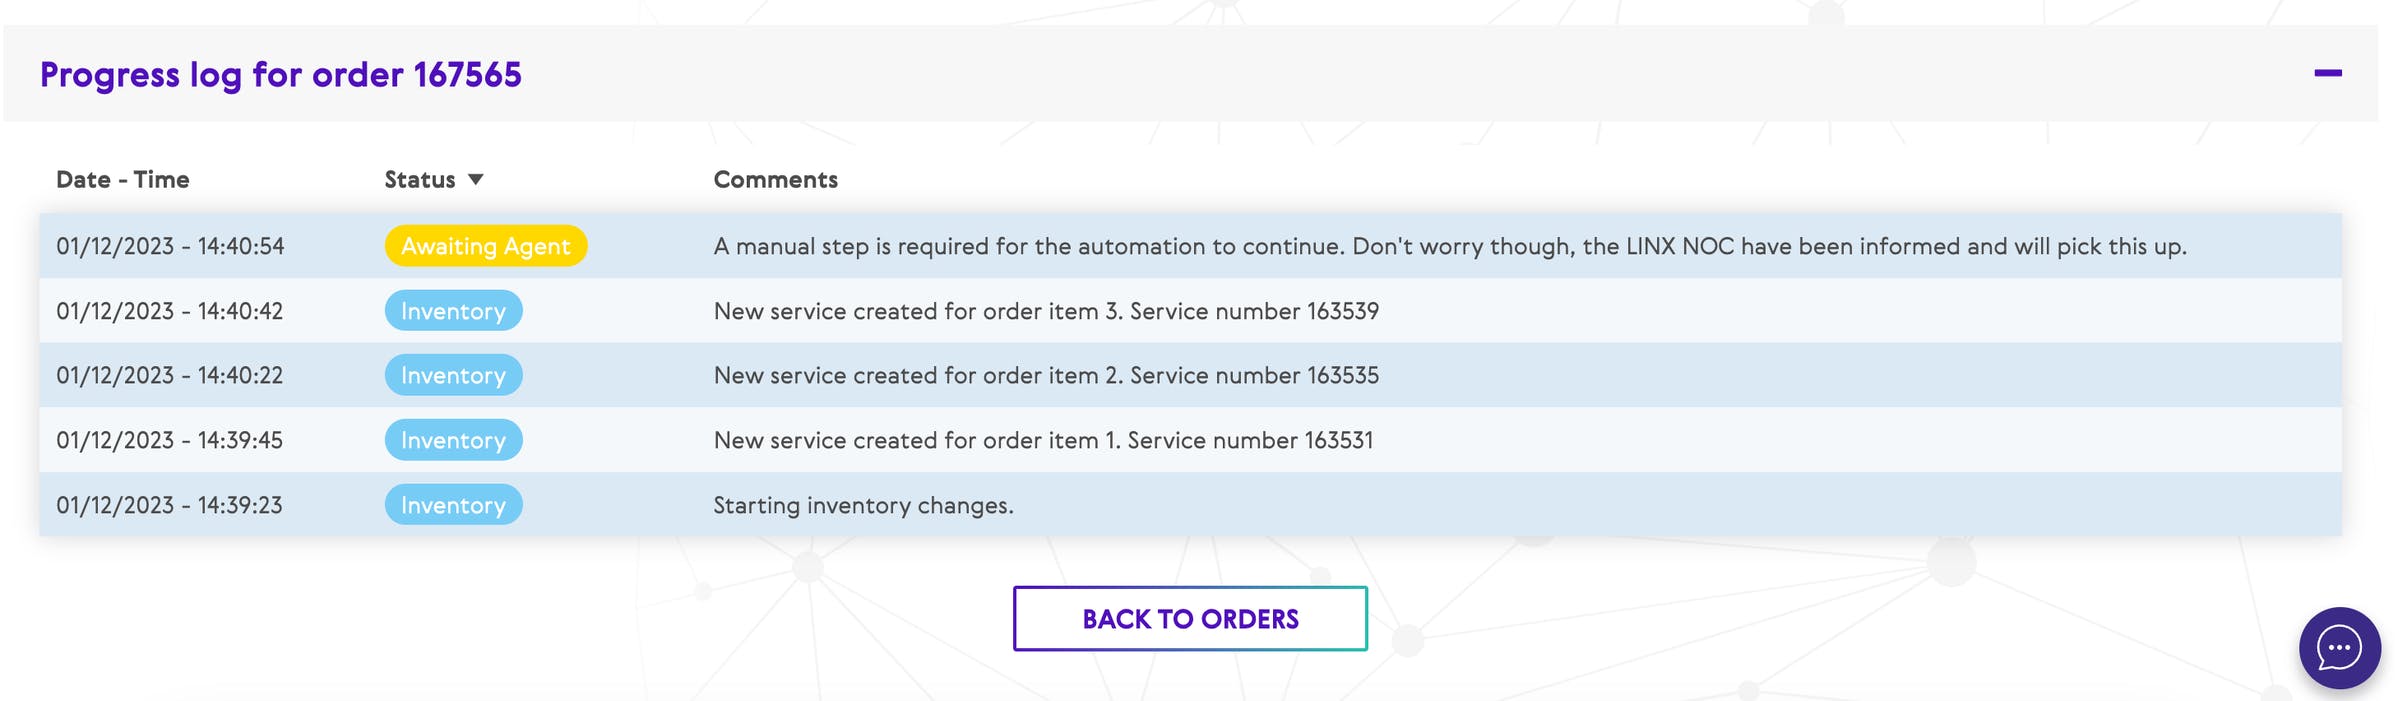The width and height of the screenshot is (2398, 701).
Task: Click the Inventory badge for Starting inventory changes
Action: 453,505
